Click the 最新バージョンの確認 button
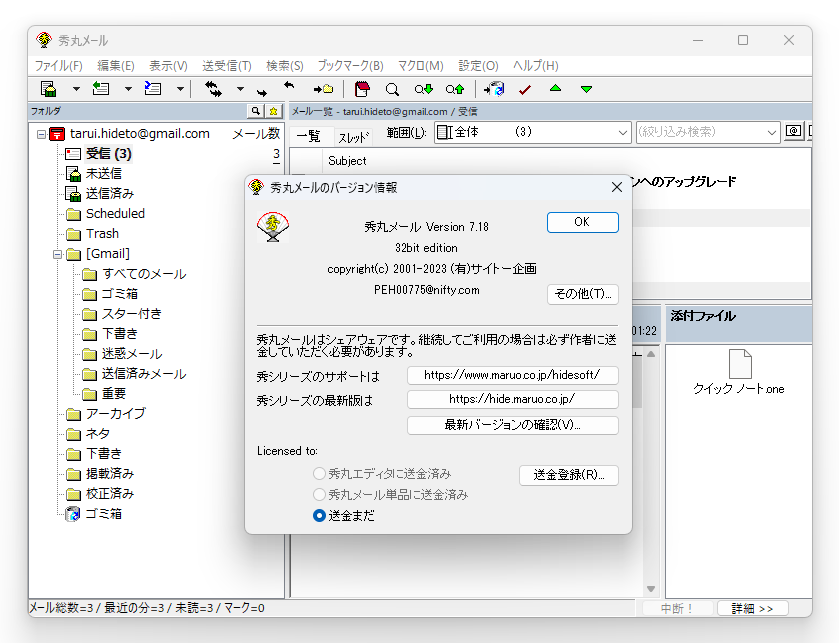This screenshot has height=643, width=839. (x=512, y=425)
